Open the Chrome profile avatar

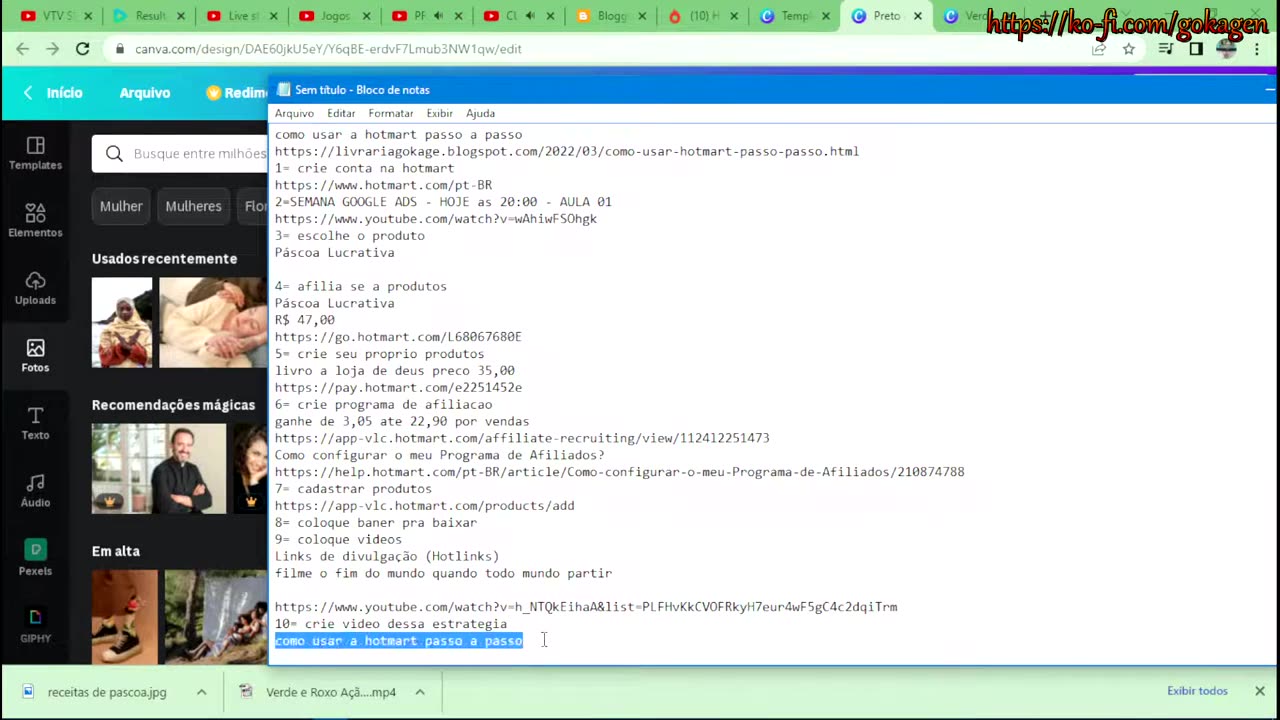pos(1227,49)
